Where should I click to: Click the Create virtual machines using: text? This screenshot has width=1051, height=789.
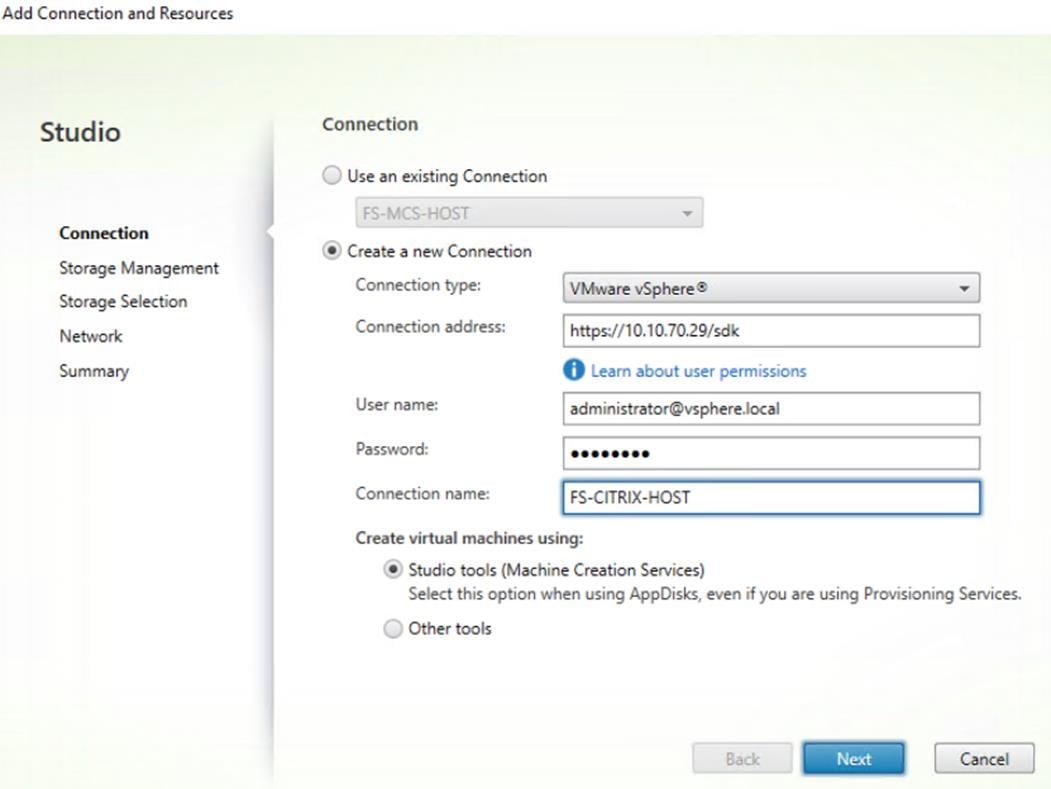[469, 538]
